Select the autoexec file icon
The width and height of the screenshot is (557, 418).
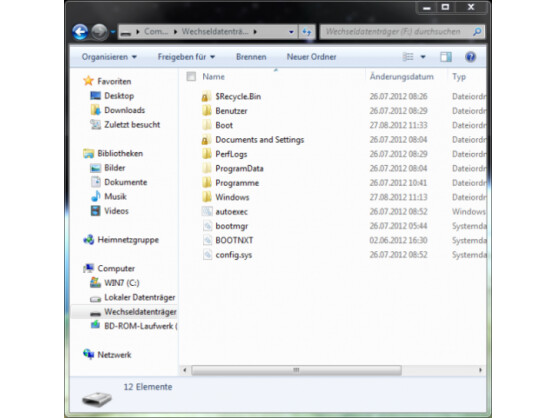tap(207, 212)
